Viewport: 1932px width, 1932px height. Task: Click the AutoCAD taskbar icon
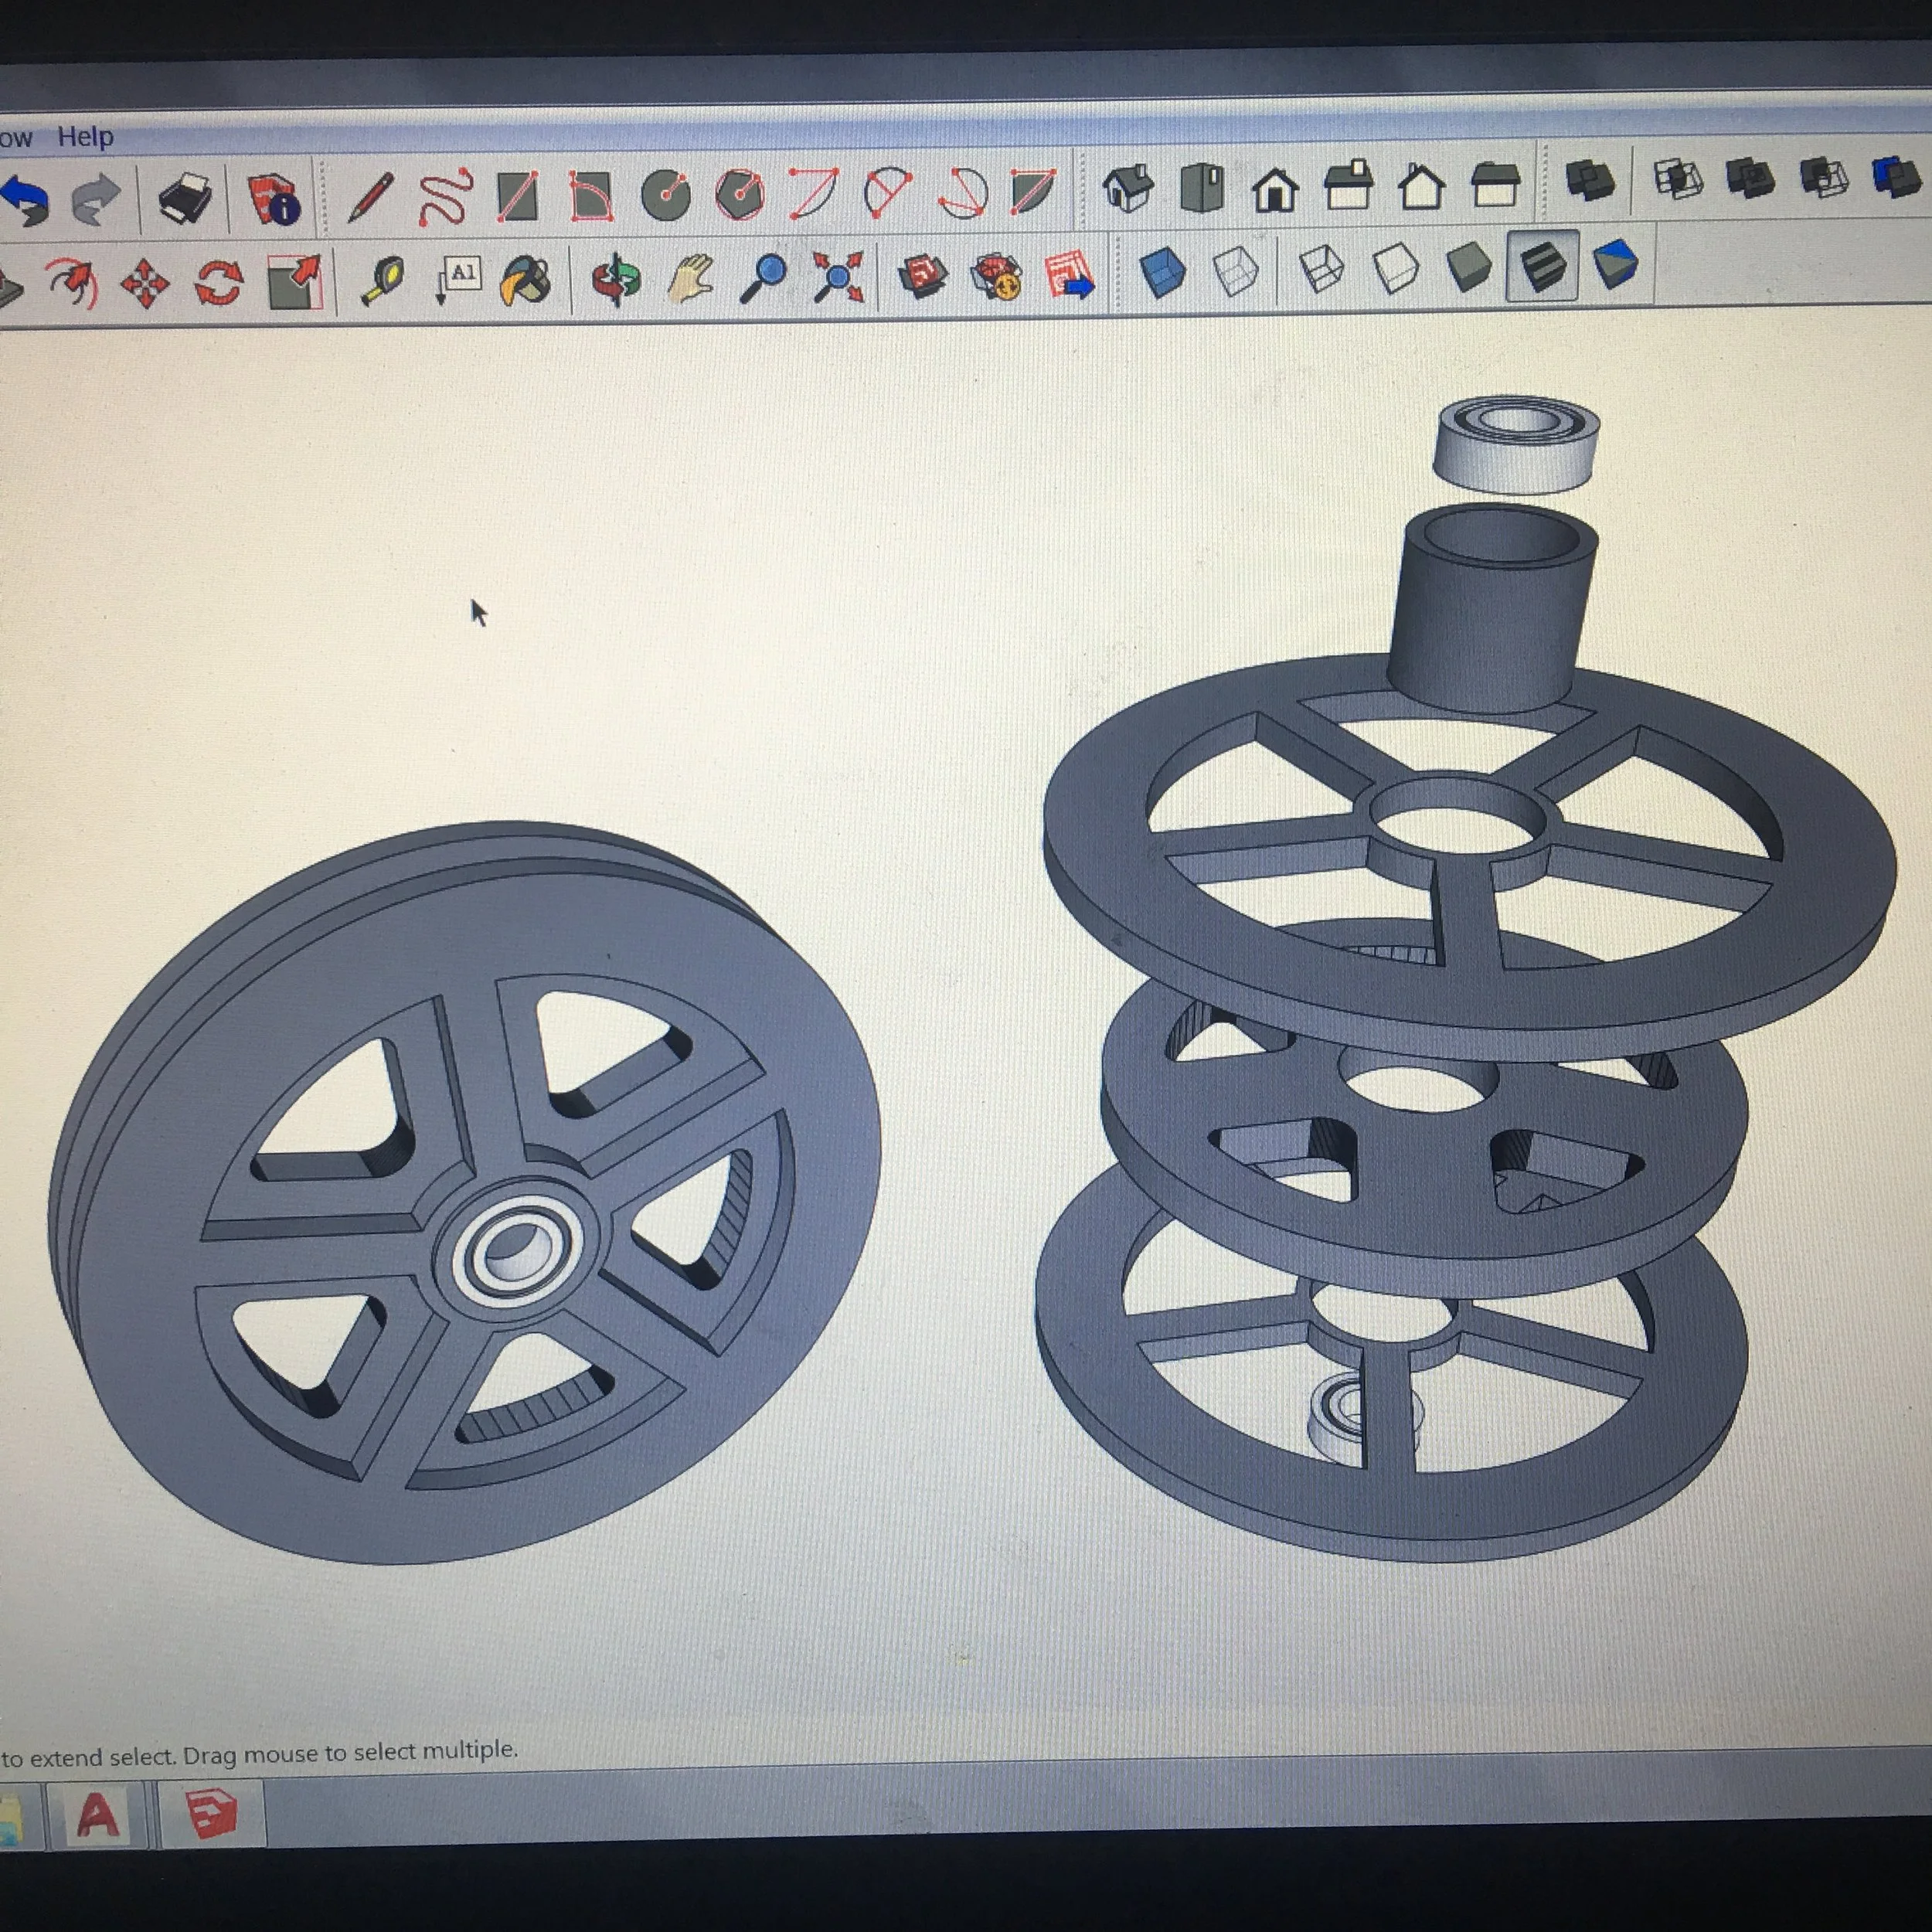point(97,1814)
